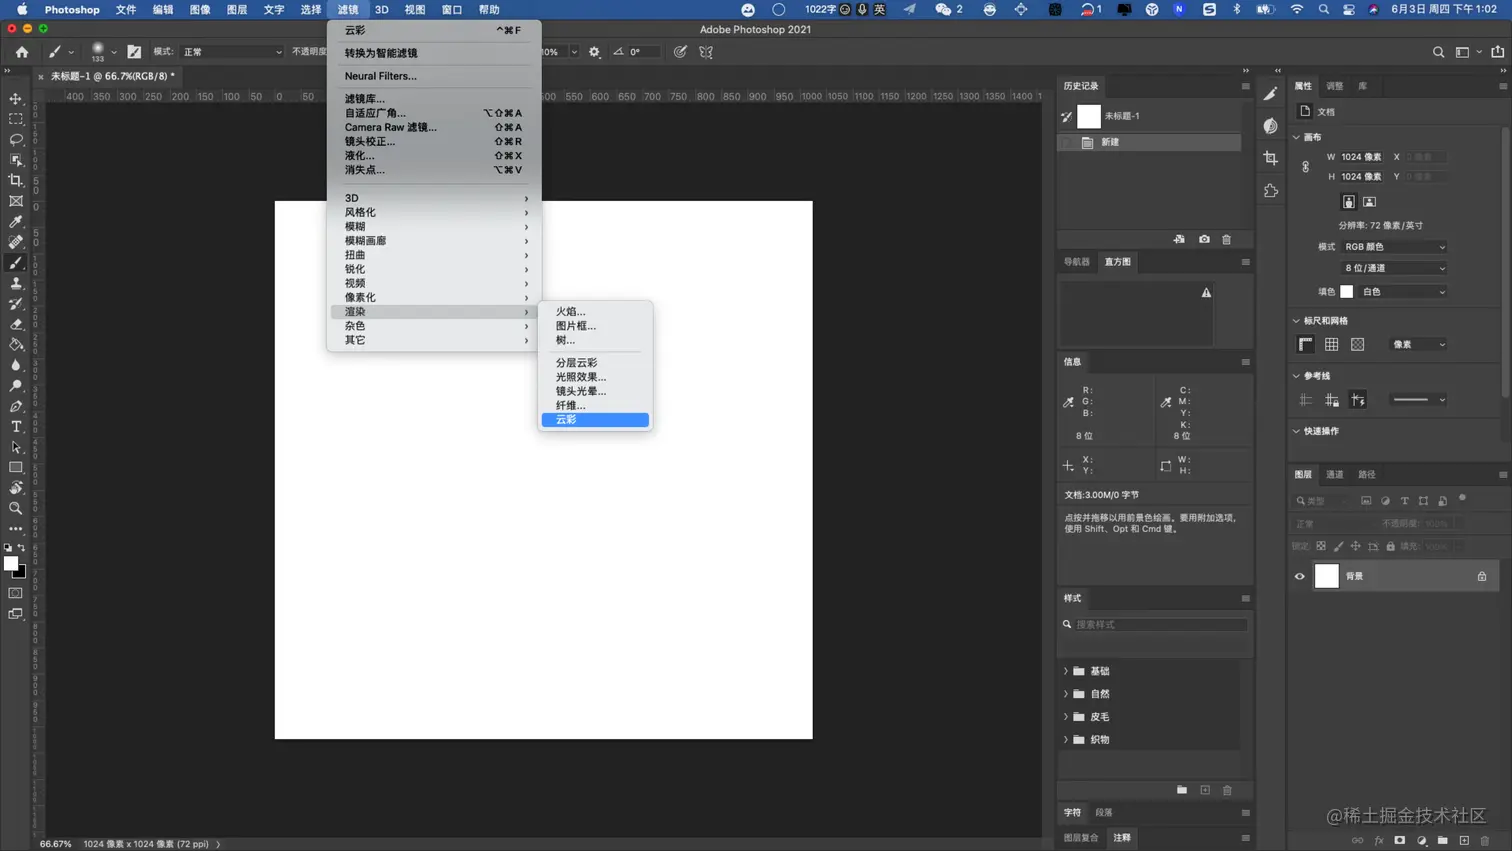Open brush blend mode 正常 dropdown
1512x851 pixels.
click(x=232, y=52)
